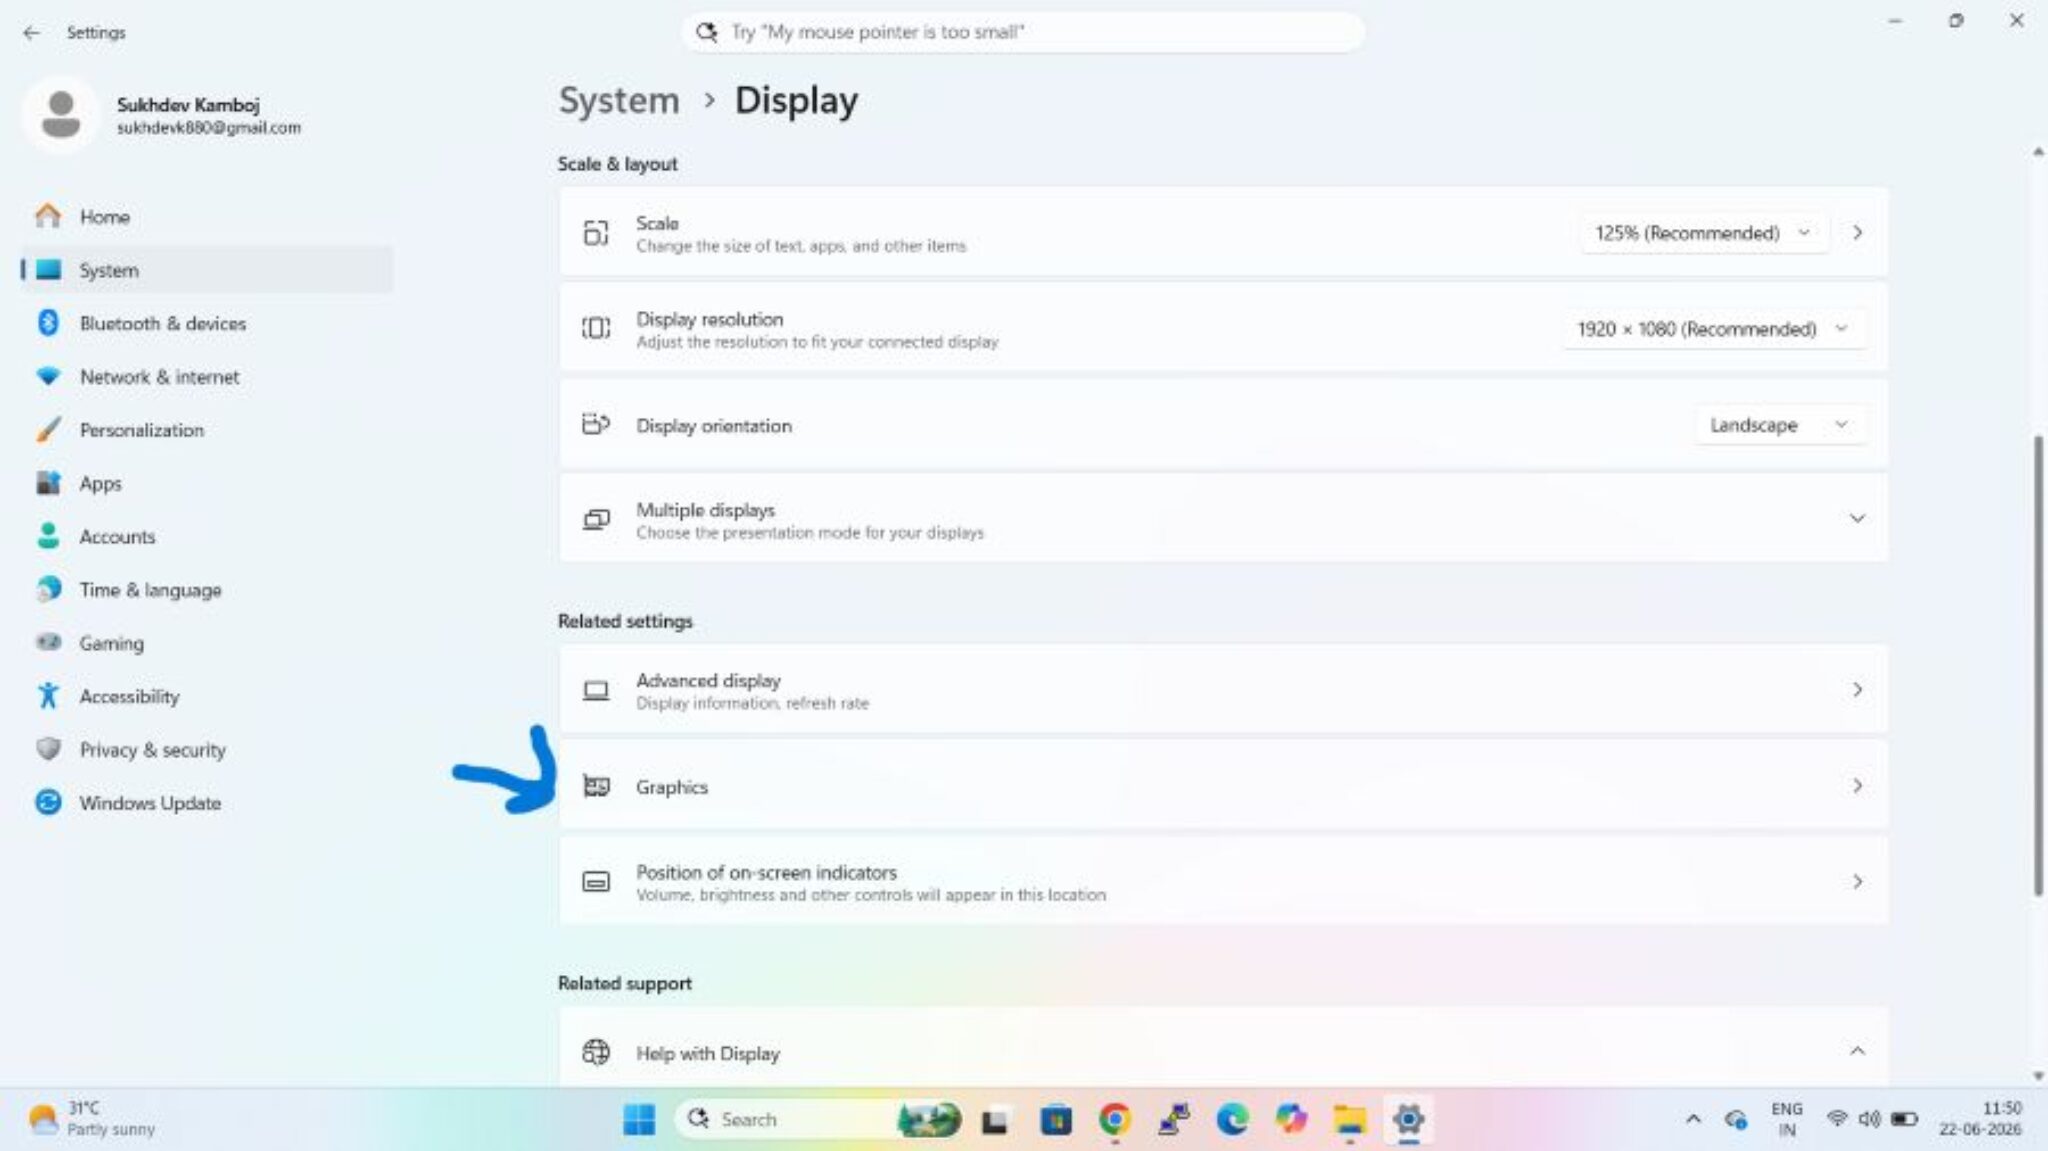
Task: Open the weather widget showing 31°C
Action: click(x=92, y=1119)
